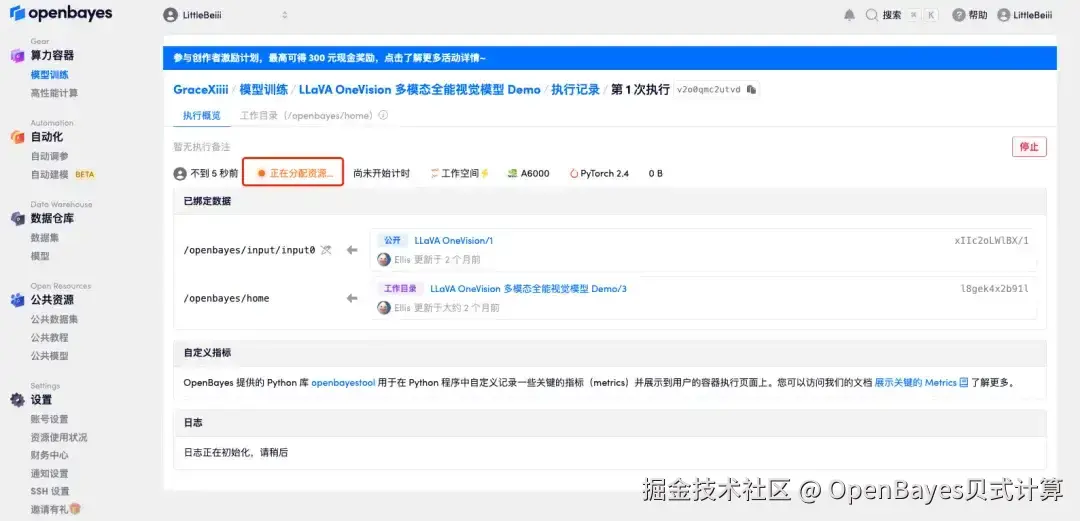Open the openbayestool library link
The image size is (1080, 521).
click(x=344, y=382)
